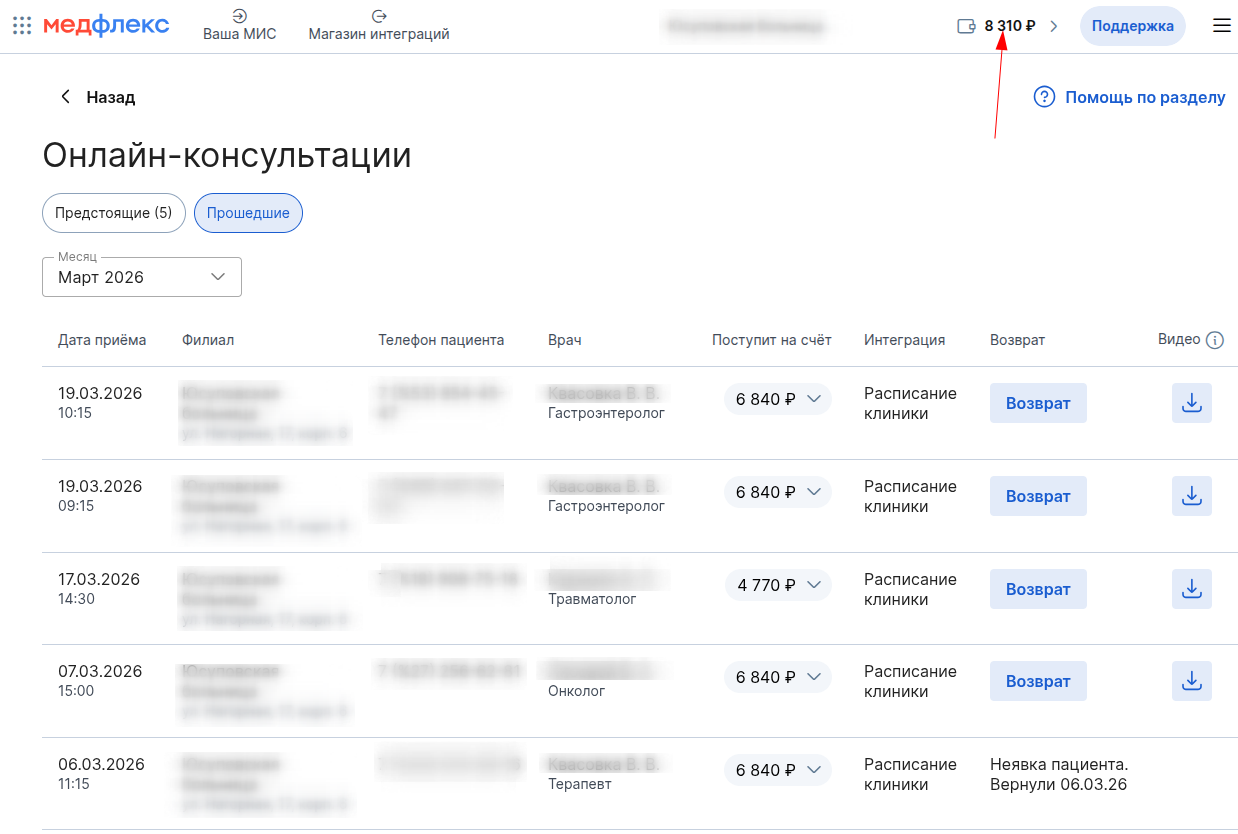Open Ваша МИС in top navigation

(x=239, y=26)
